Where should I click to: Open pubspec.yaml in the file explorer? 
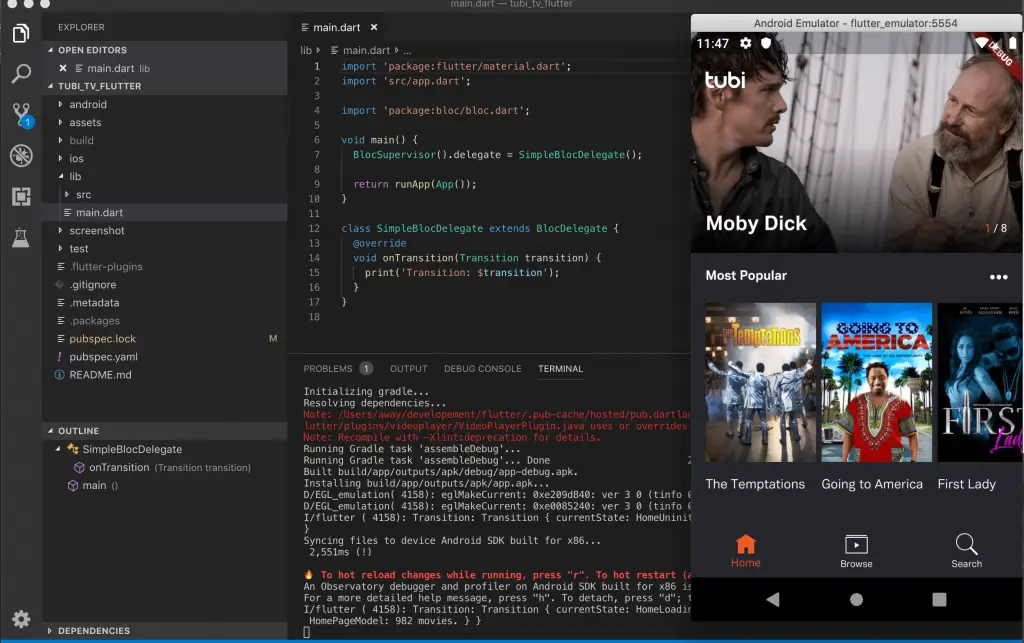tap(103, 357)
